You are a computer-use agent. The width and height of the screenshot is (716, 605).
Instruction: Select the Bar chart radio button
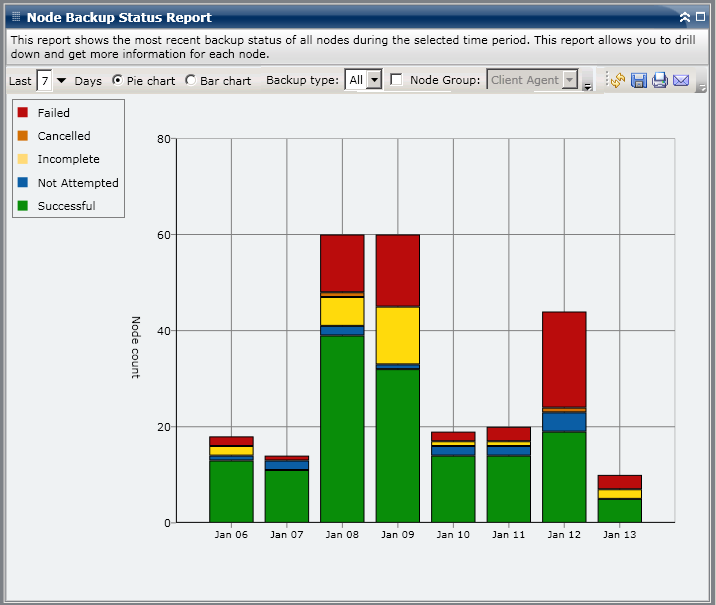191,80
